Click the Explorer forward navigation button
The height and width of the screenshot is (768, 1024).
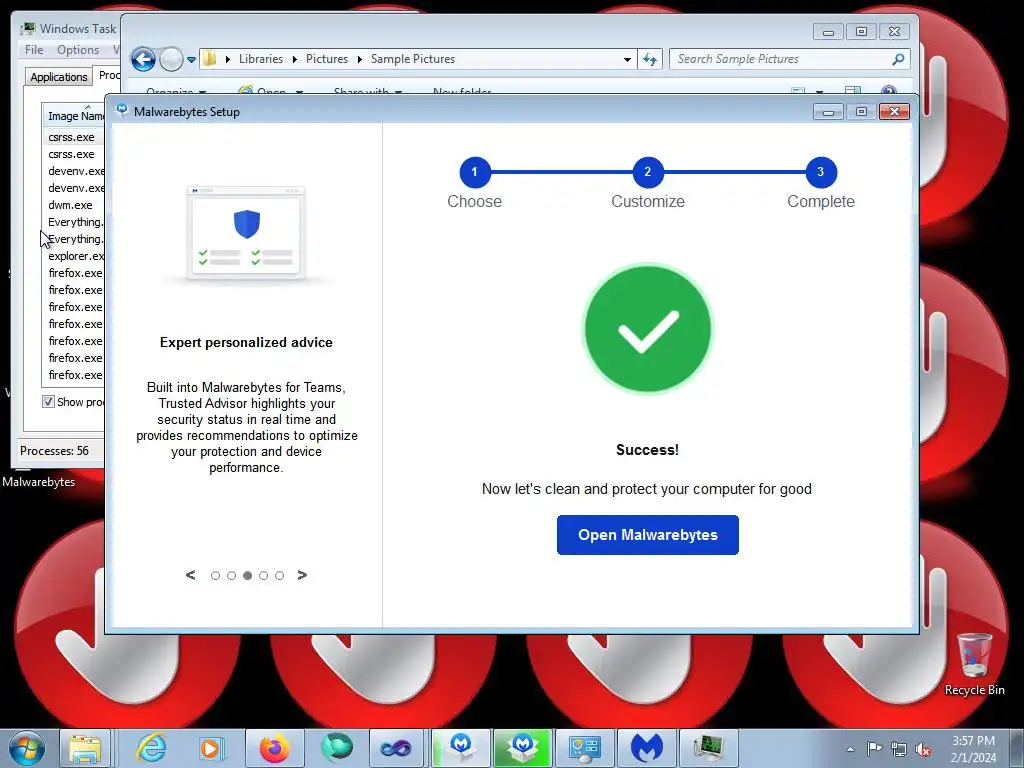coord(171,59)
